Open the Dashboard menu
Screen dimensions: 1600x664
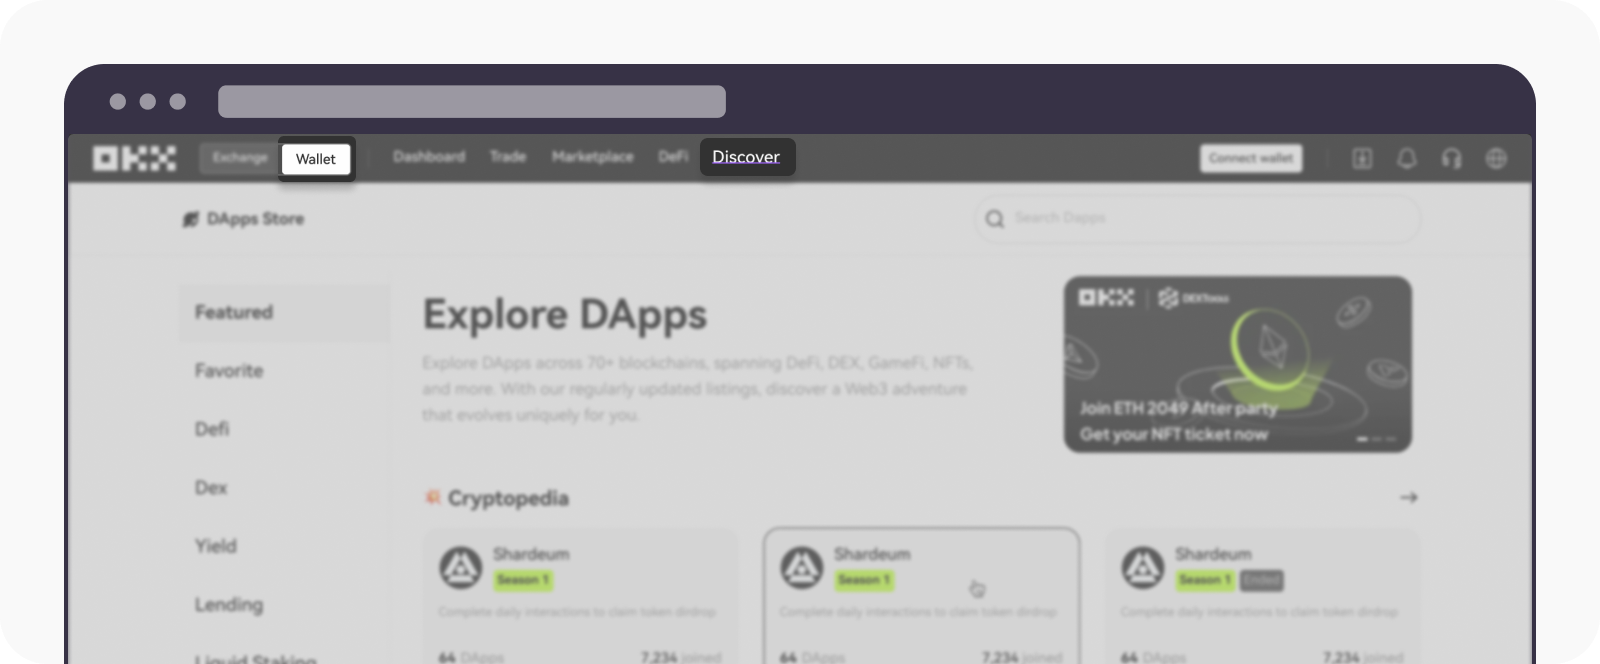(x=429, y=157)
